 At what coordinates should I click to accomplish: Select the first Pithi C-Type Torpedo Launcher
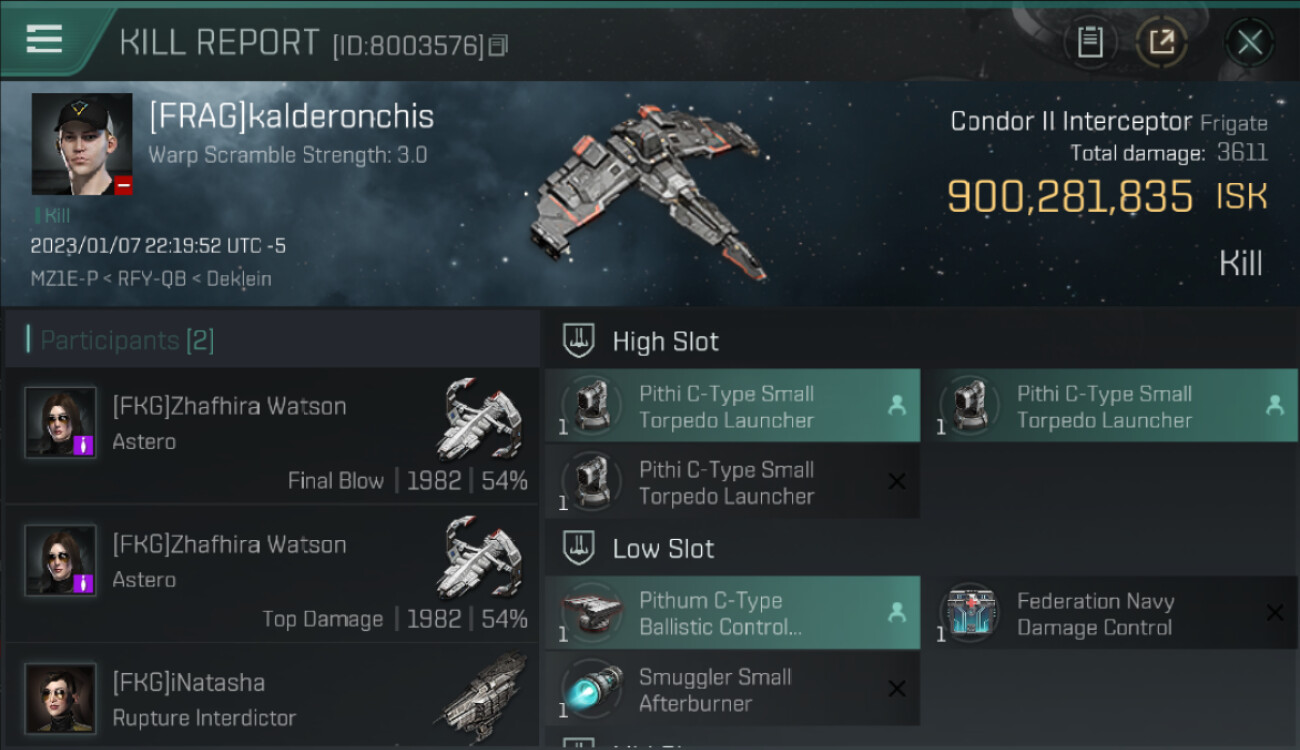[x=732, y=406]
